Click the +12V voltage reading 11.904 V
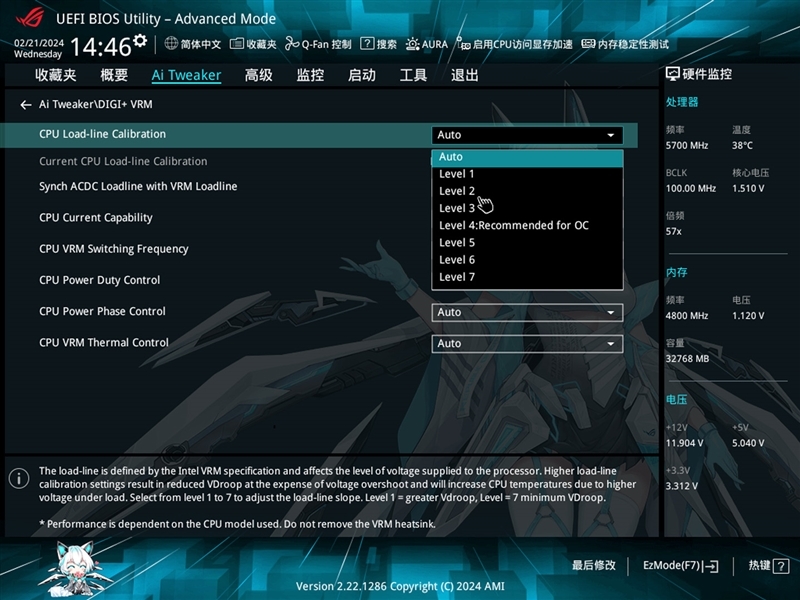Image resolution: width=800 pixels, height=600 pixels. click(683, 443)
